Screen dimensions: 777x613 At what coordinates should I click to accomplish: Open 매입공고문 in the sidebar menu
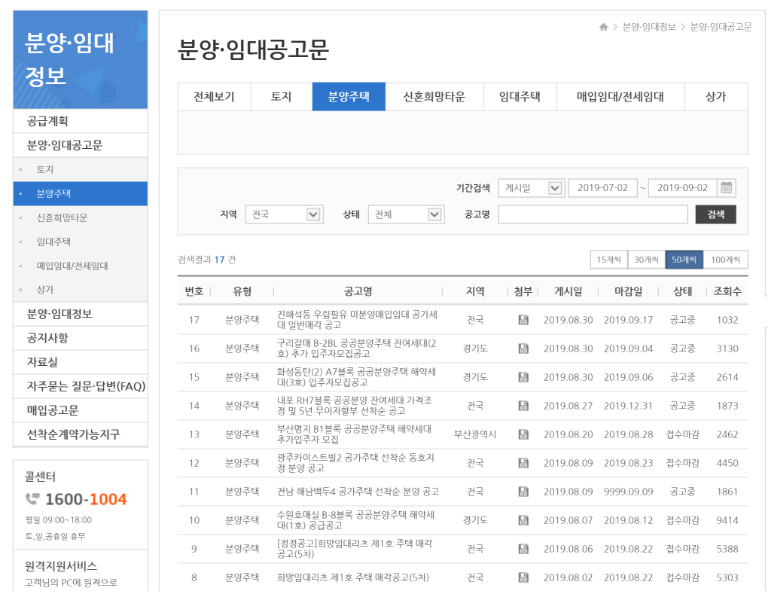click(x=80, y=410)
